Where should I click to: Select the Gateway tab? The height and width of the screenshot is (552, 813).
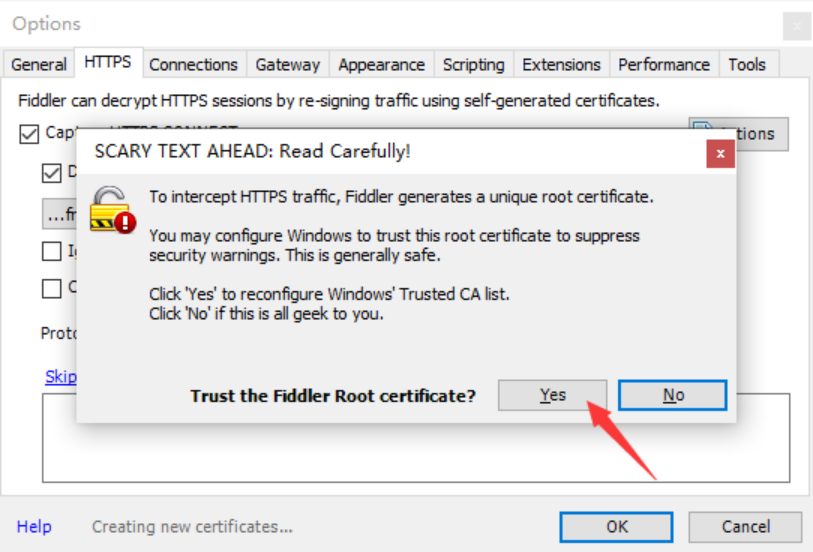coord(287,64)
